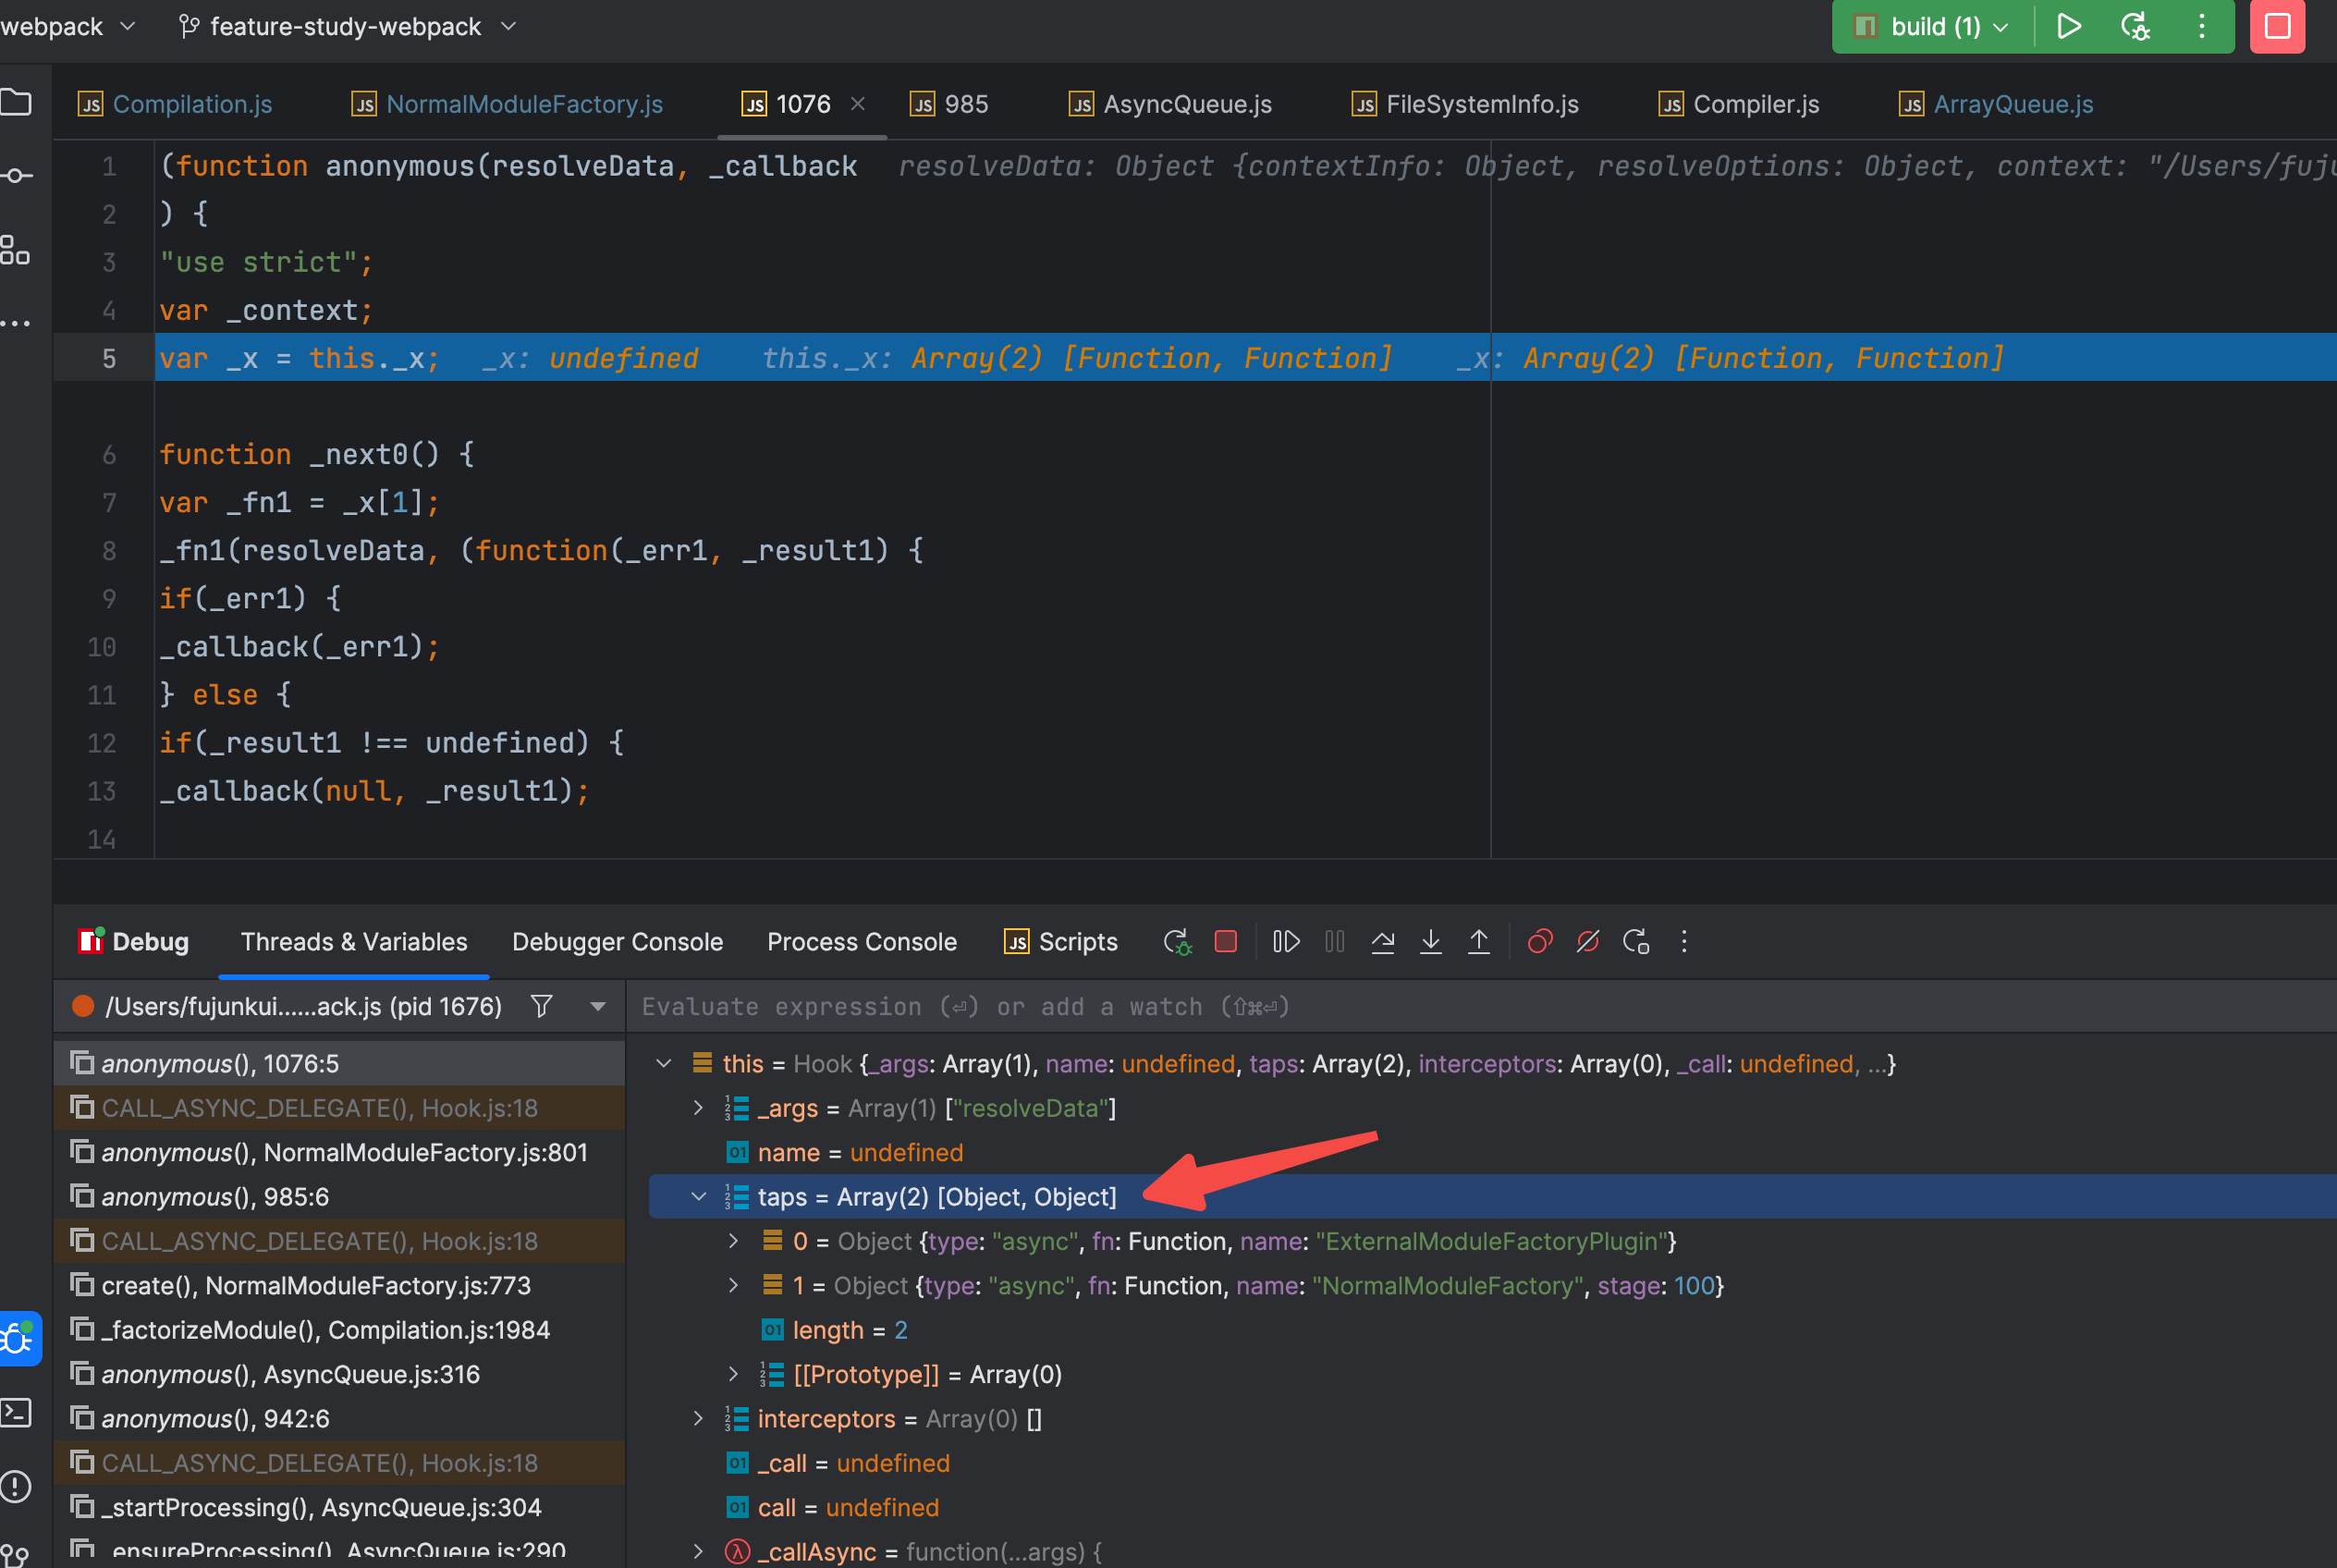Image resolution: width=2337 pixels, height=1568 pixels.
Task: Toggle Mute Breakpoints icon
Action: [x=1587, y=942]
